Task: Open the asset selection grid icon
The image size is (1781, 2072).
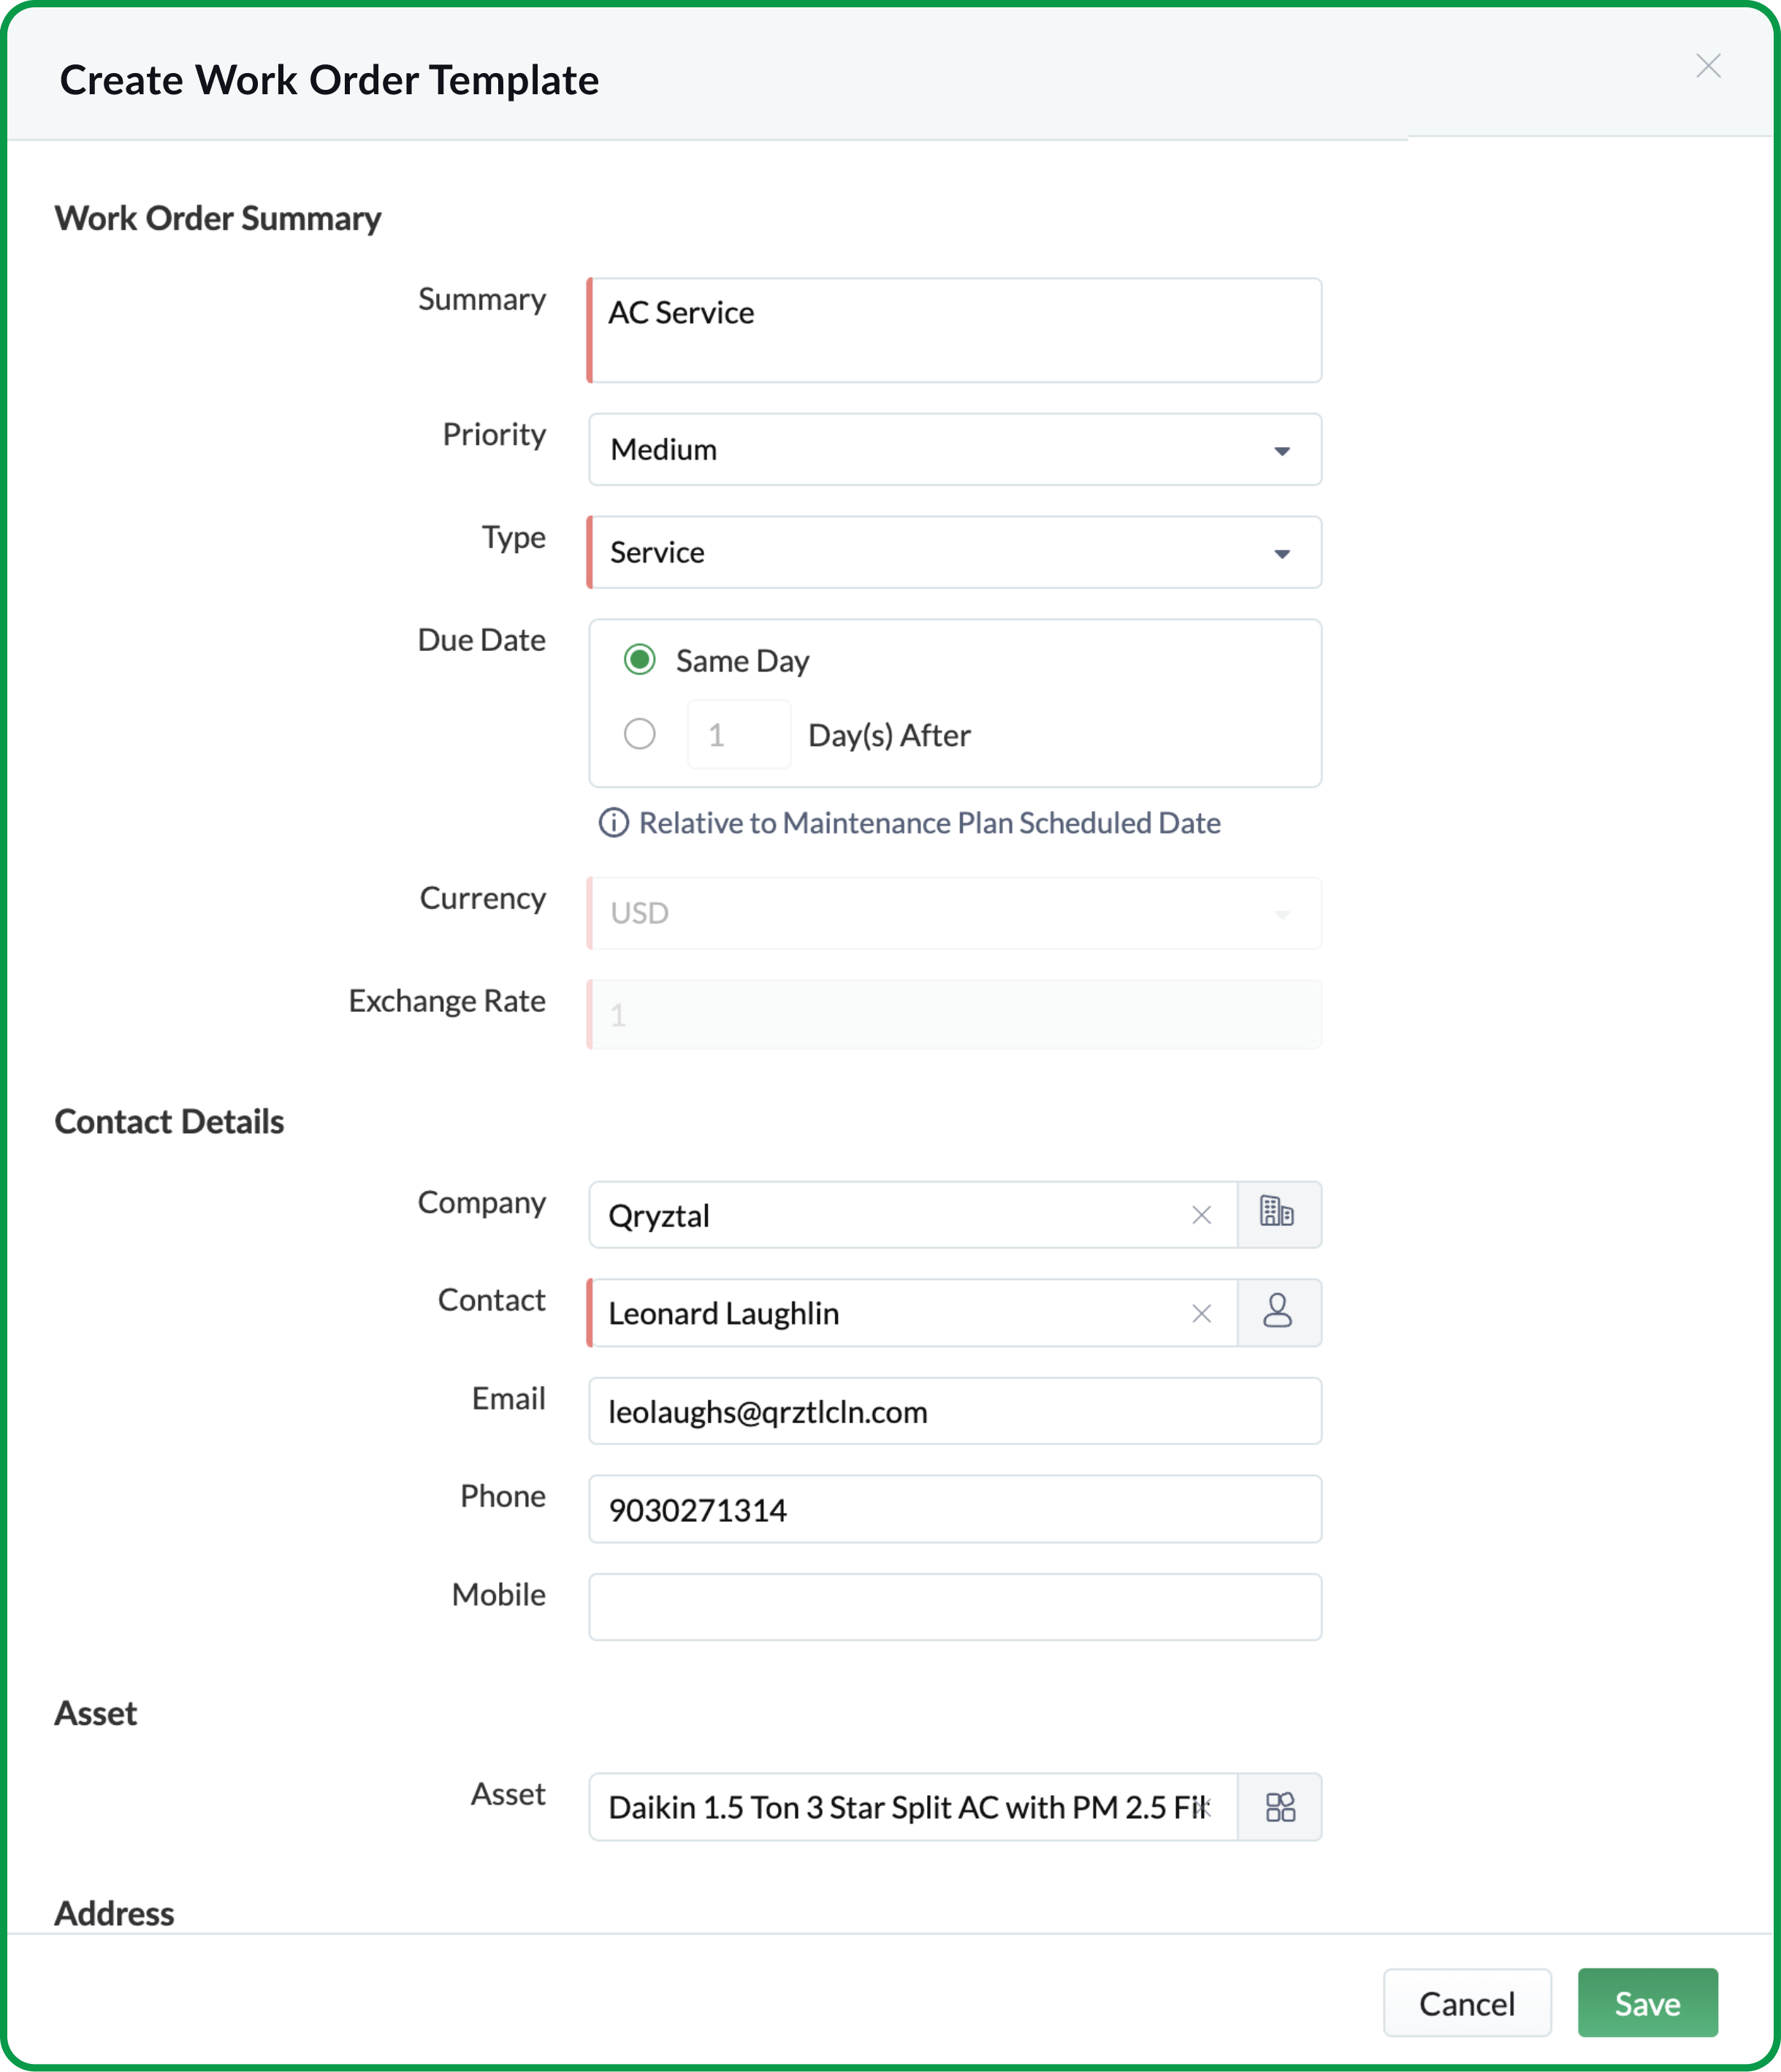Action: click(1281, 1807)
